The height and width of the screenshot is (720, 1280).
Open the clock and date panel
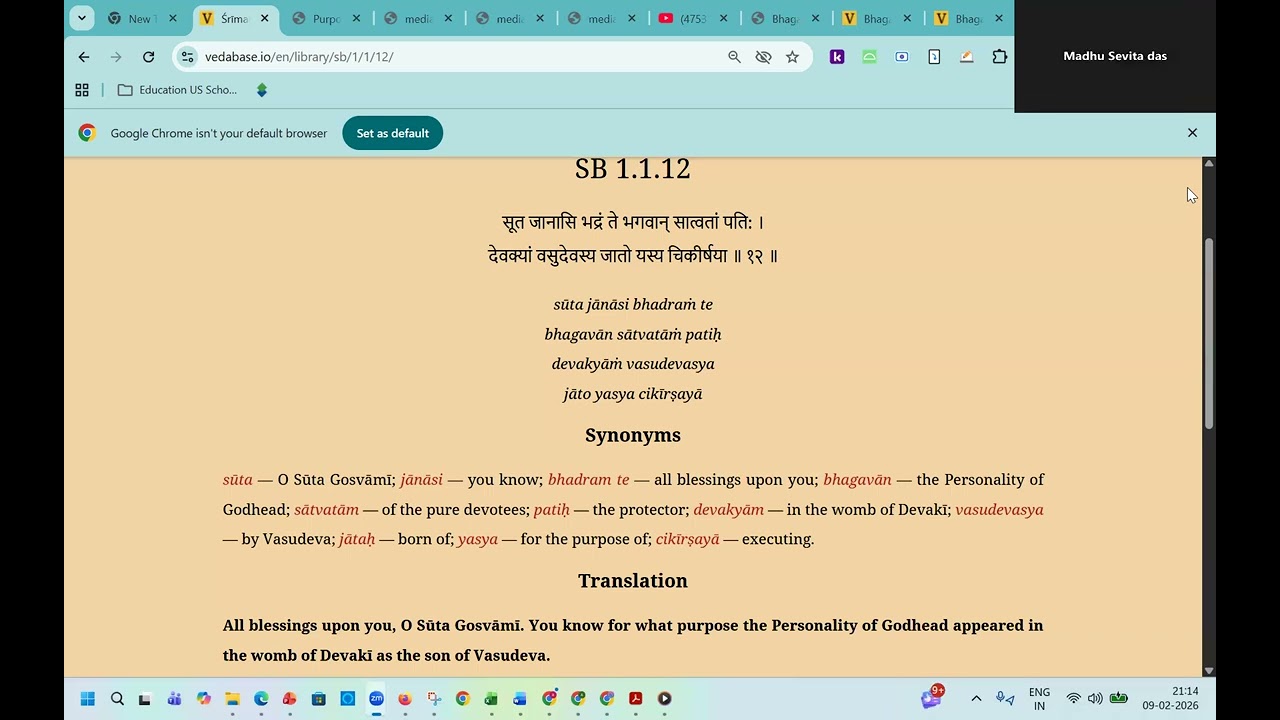[1171, 698]
